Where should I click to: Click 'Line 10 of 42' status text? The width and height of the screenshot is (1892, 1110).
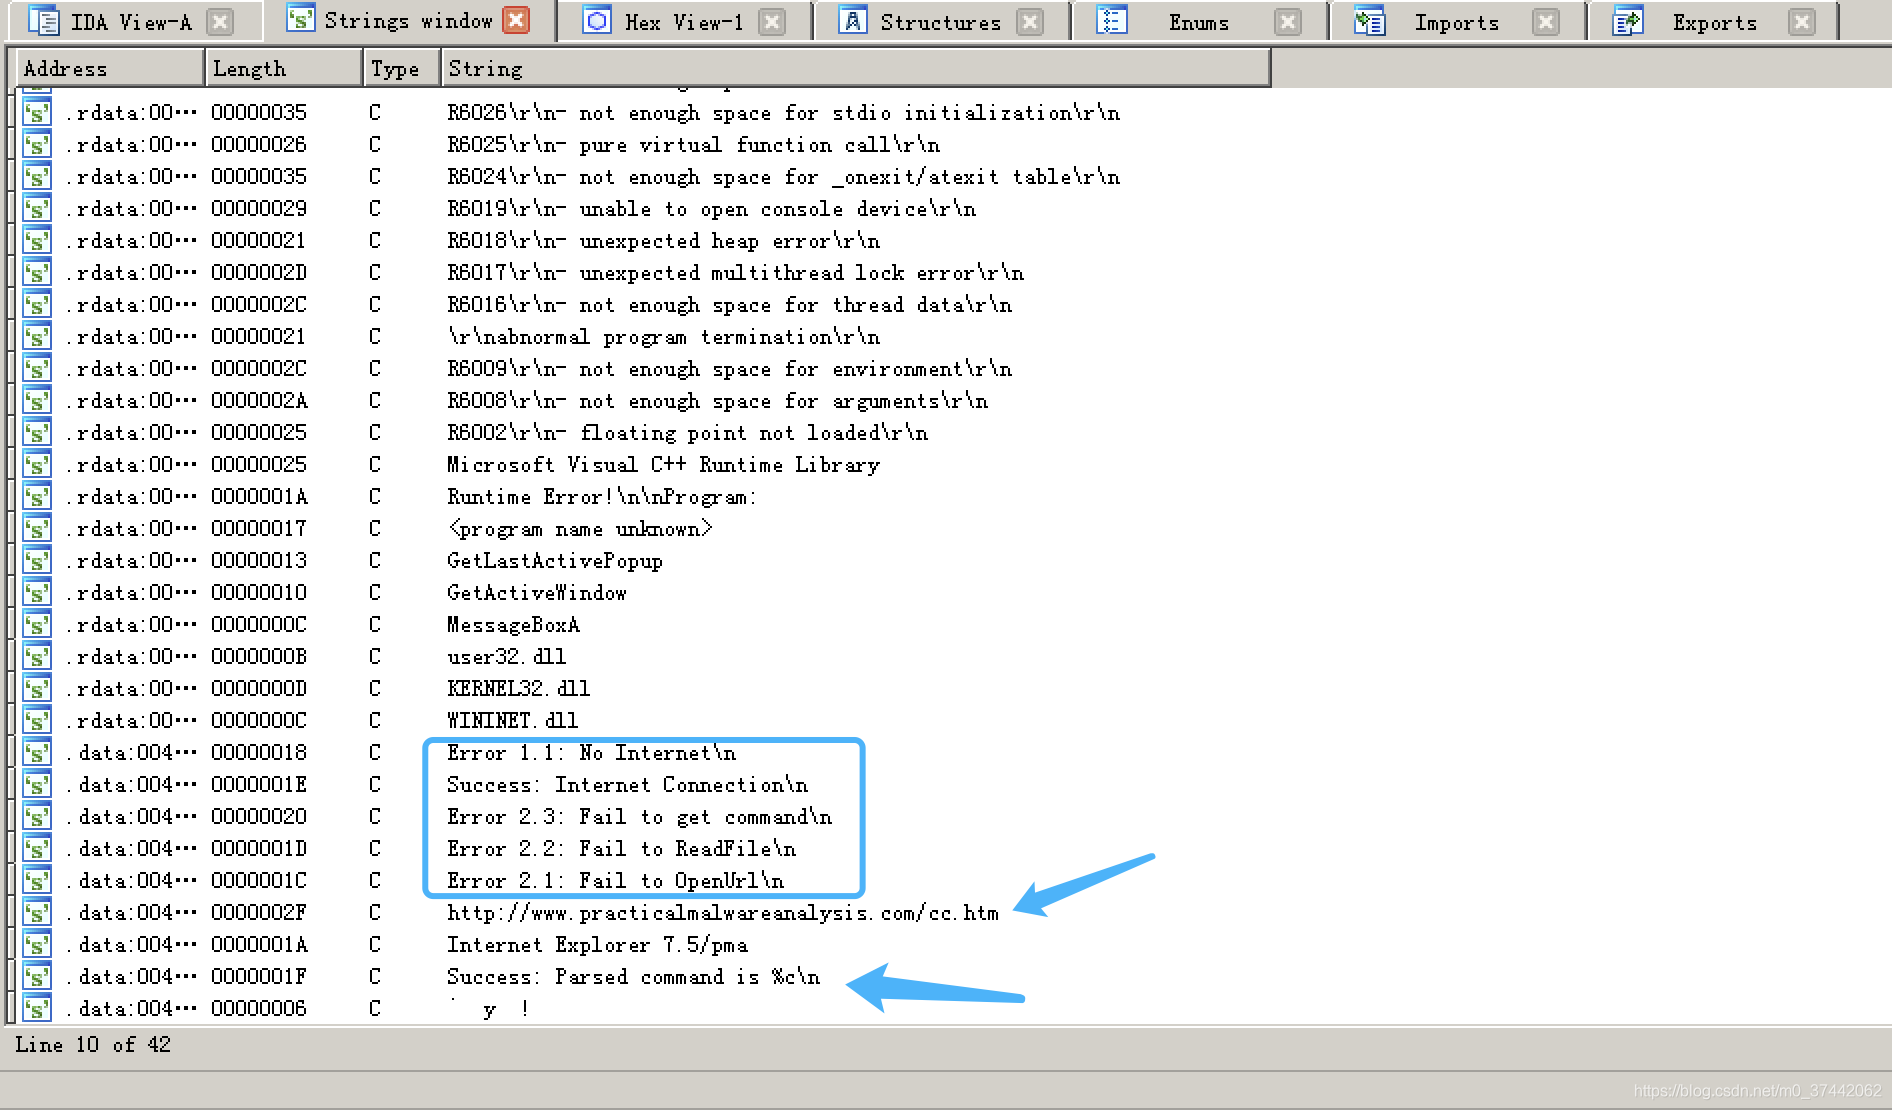pyautogui.click(x=93, y=1045)
